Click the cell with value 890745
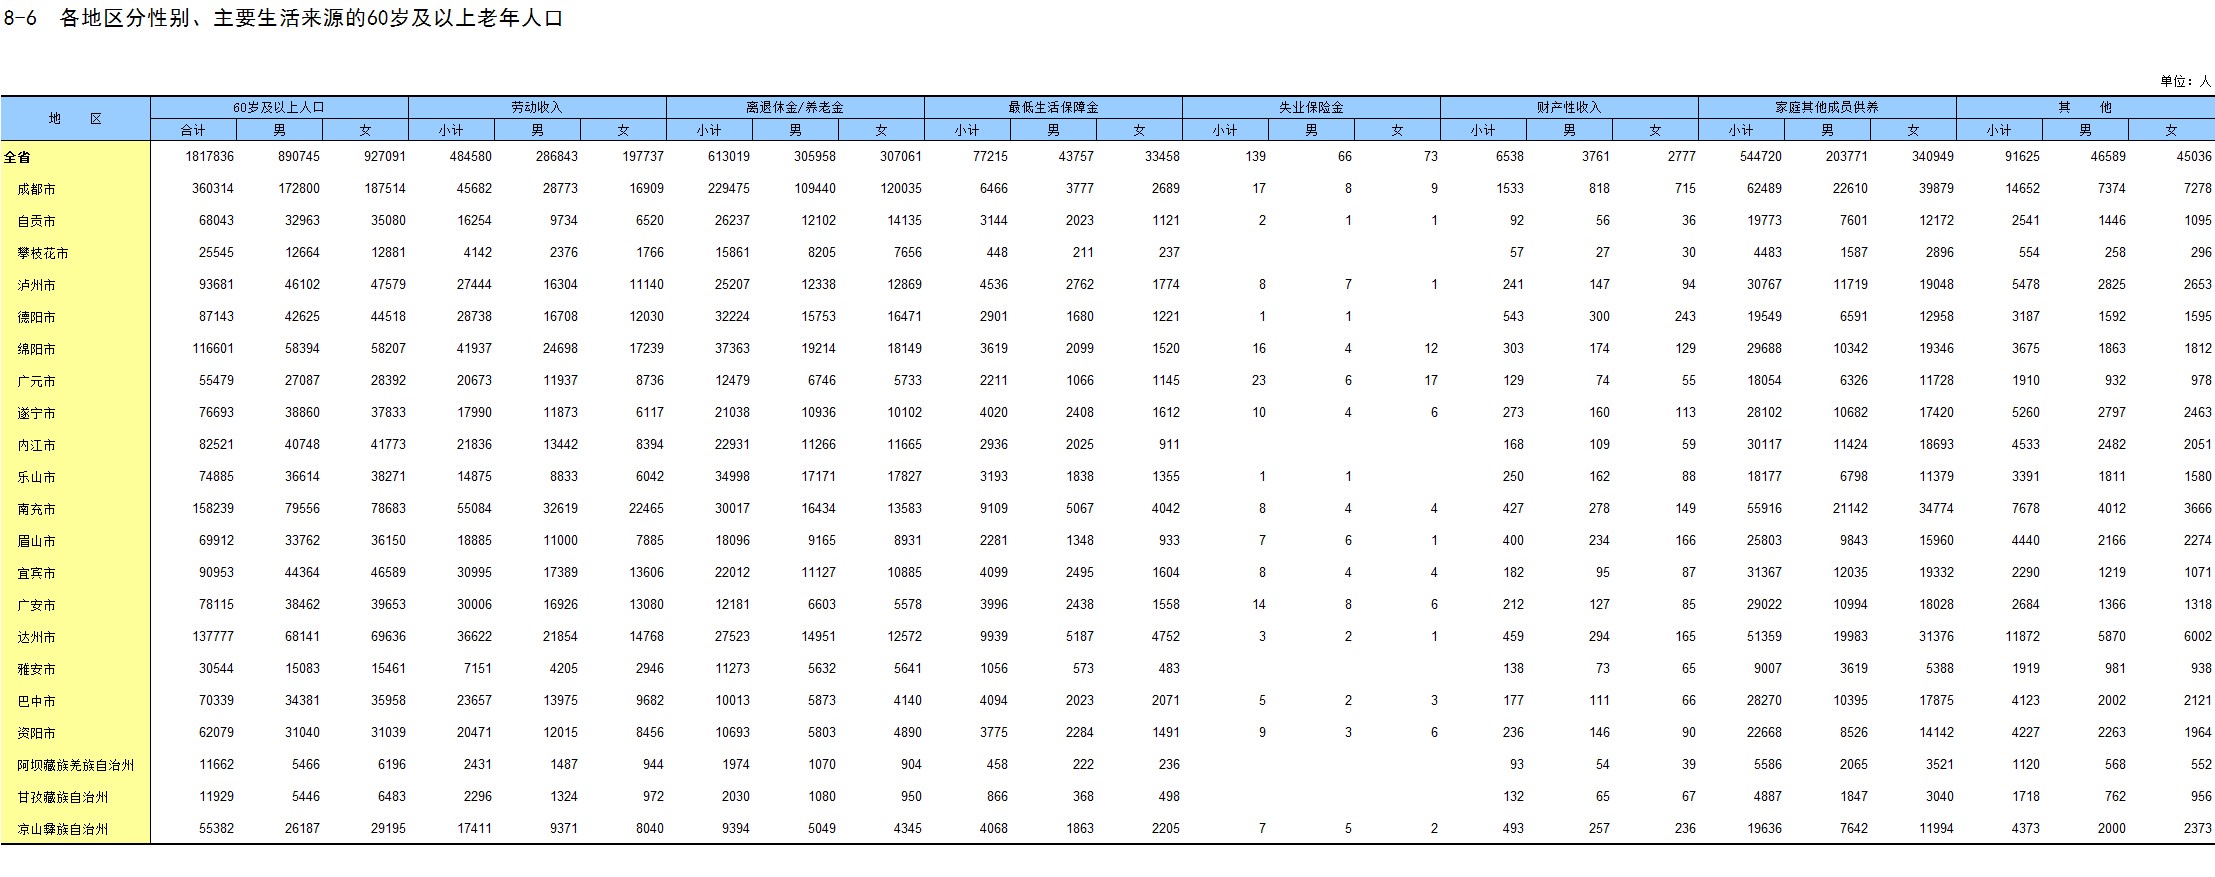 299,157
